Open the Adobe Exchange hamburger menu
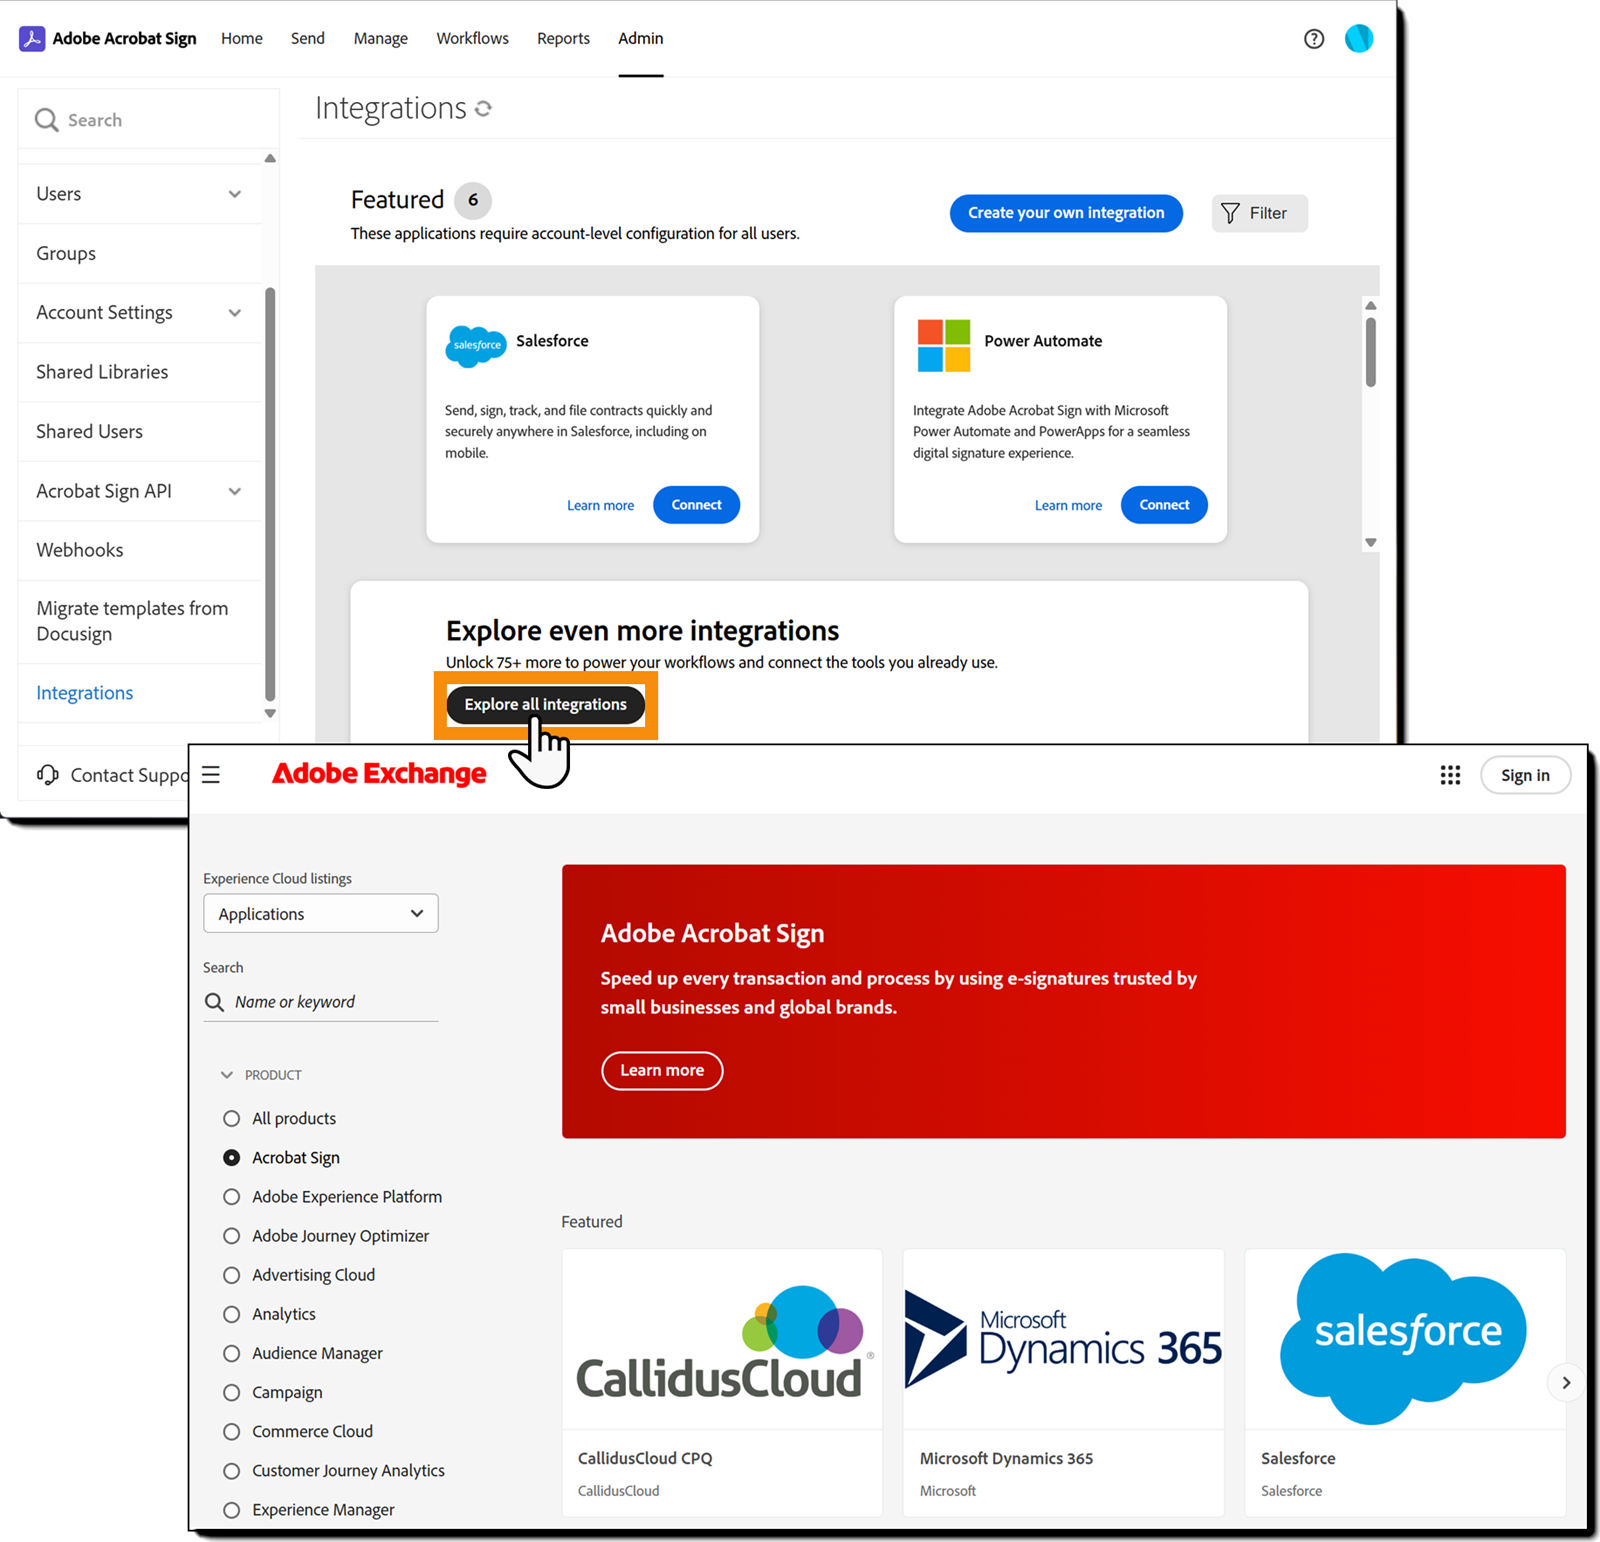This screenshot has width=1600, height=1542. [211, 775]
